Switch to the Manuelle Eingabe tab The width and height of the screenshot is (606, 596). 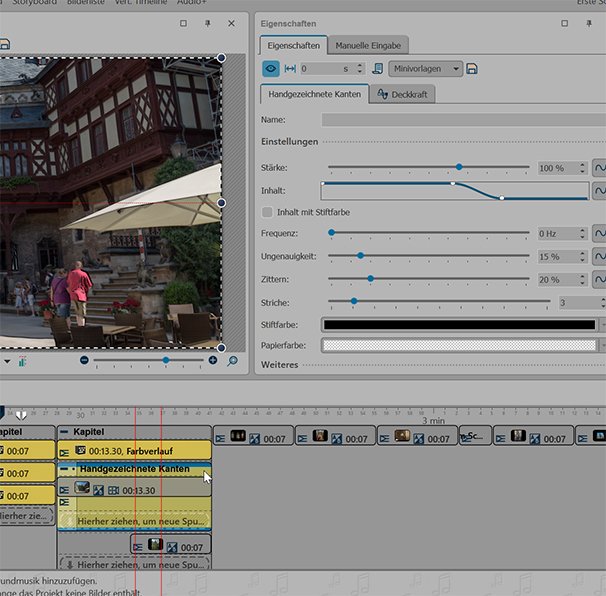[x=367, y=46]
